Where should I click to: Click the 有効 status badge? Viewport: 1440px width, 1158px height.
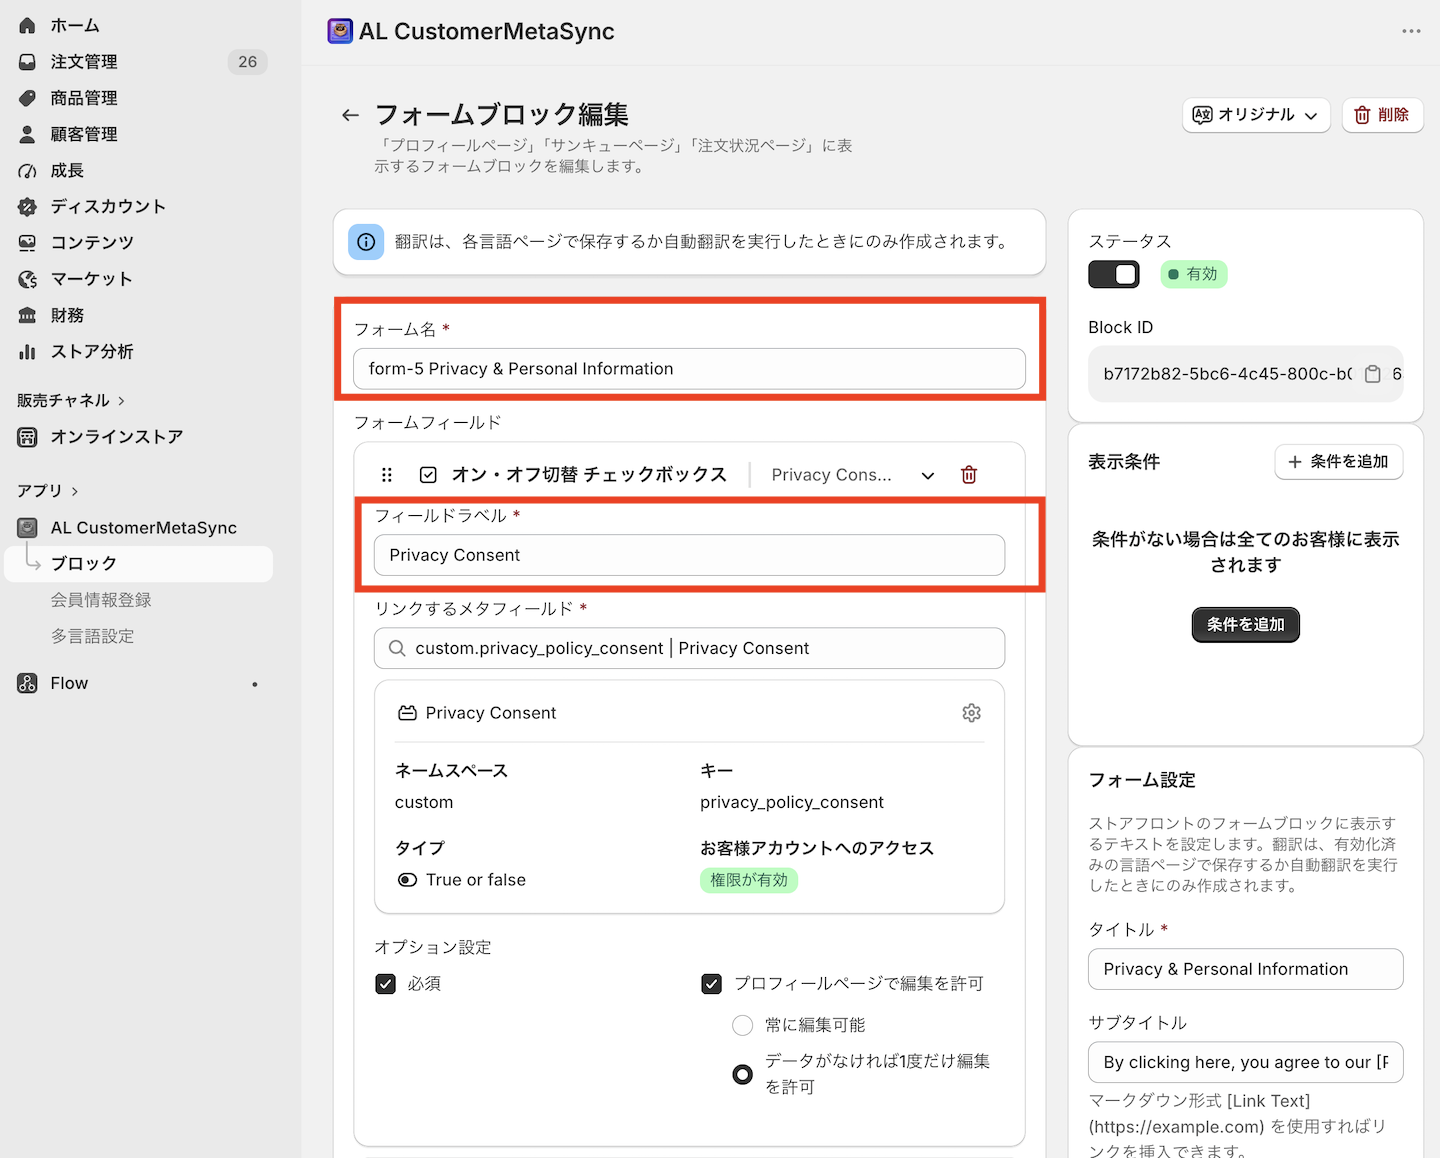pos(1194,274)
